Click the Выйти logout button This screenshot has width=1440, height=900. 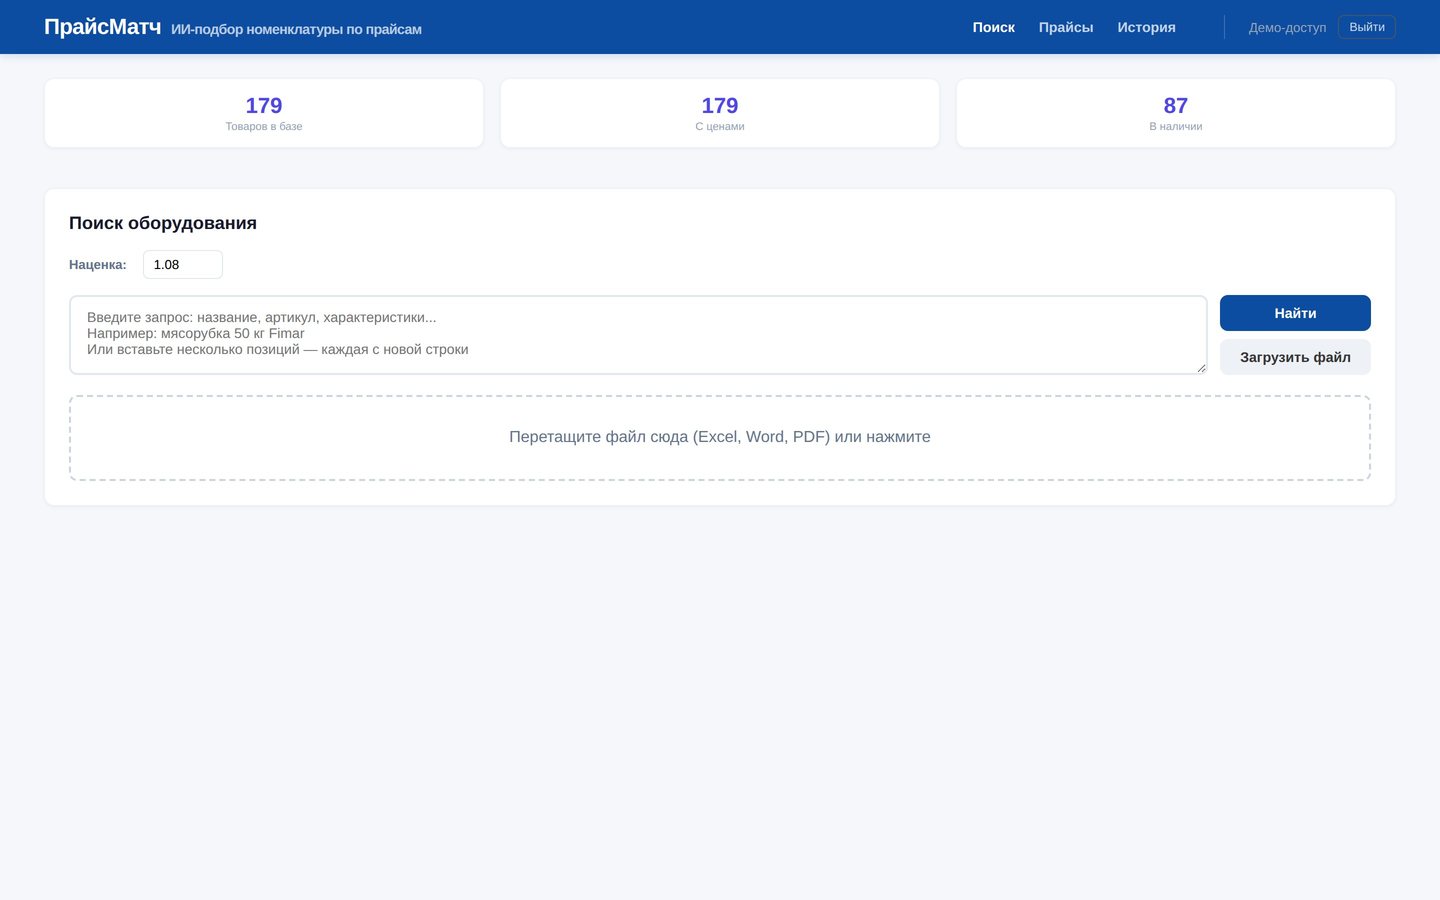1366,27
